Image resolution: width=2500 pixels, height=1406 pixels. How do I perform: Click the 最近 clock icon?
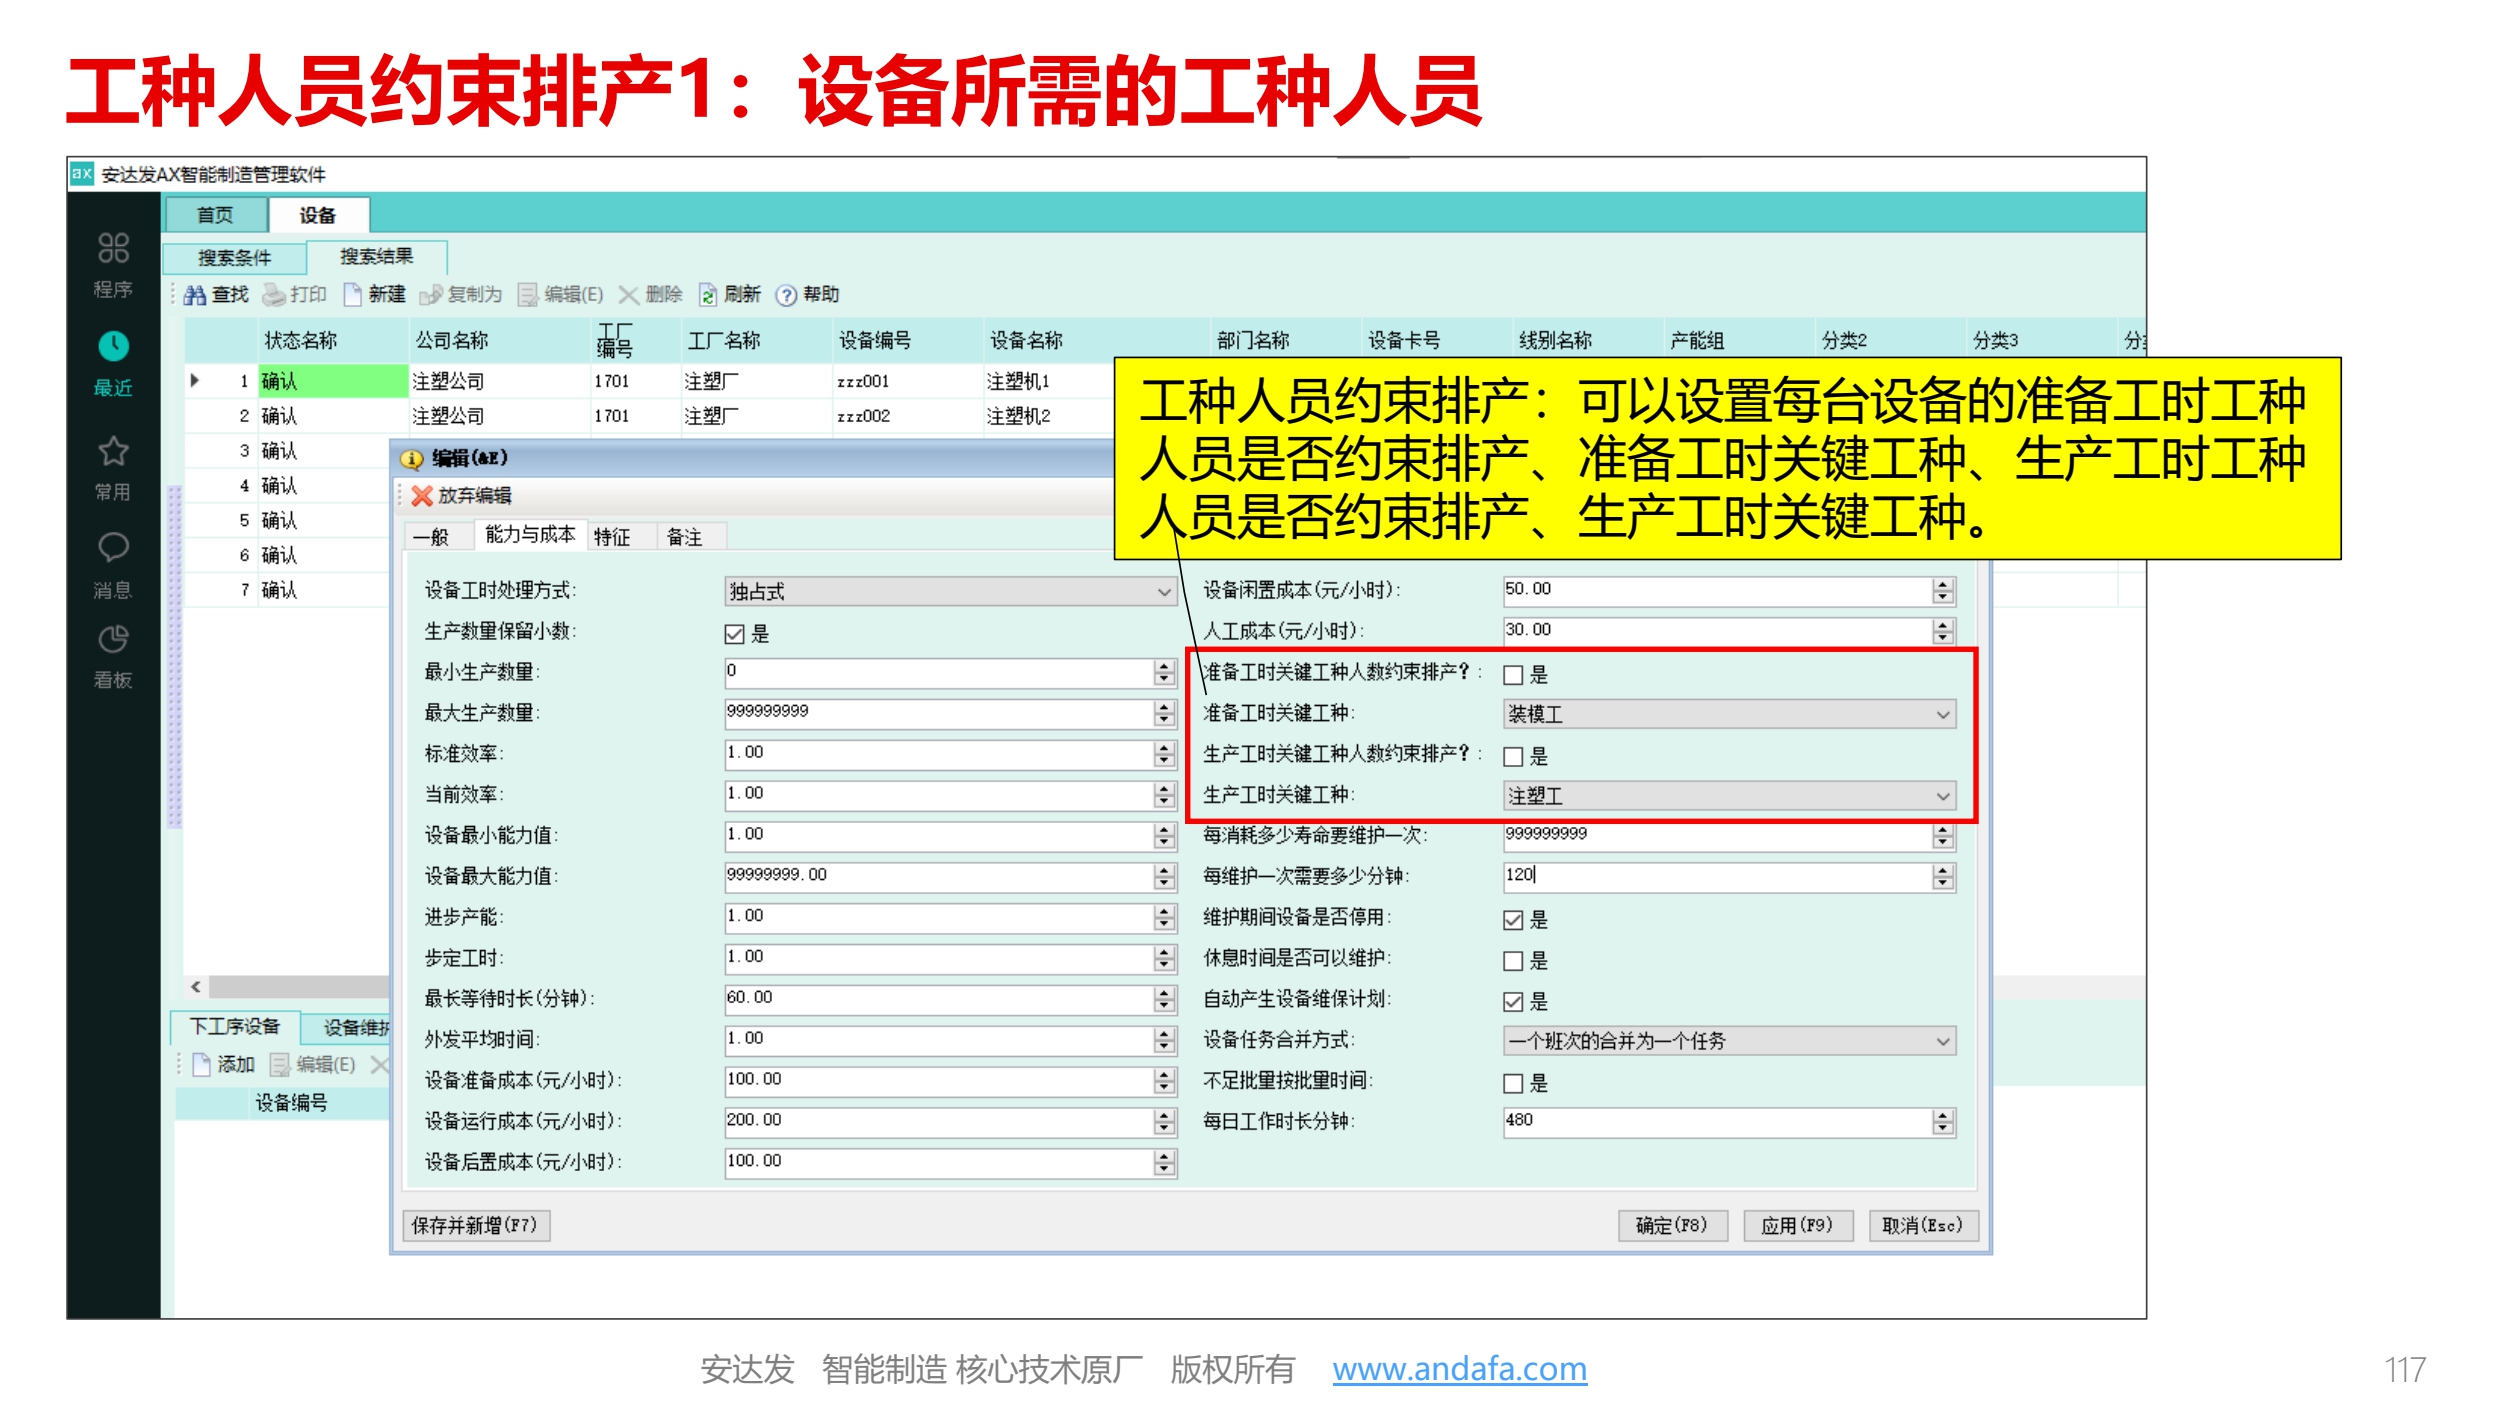tap(113, 346)
